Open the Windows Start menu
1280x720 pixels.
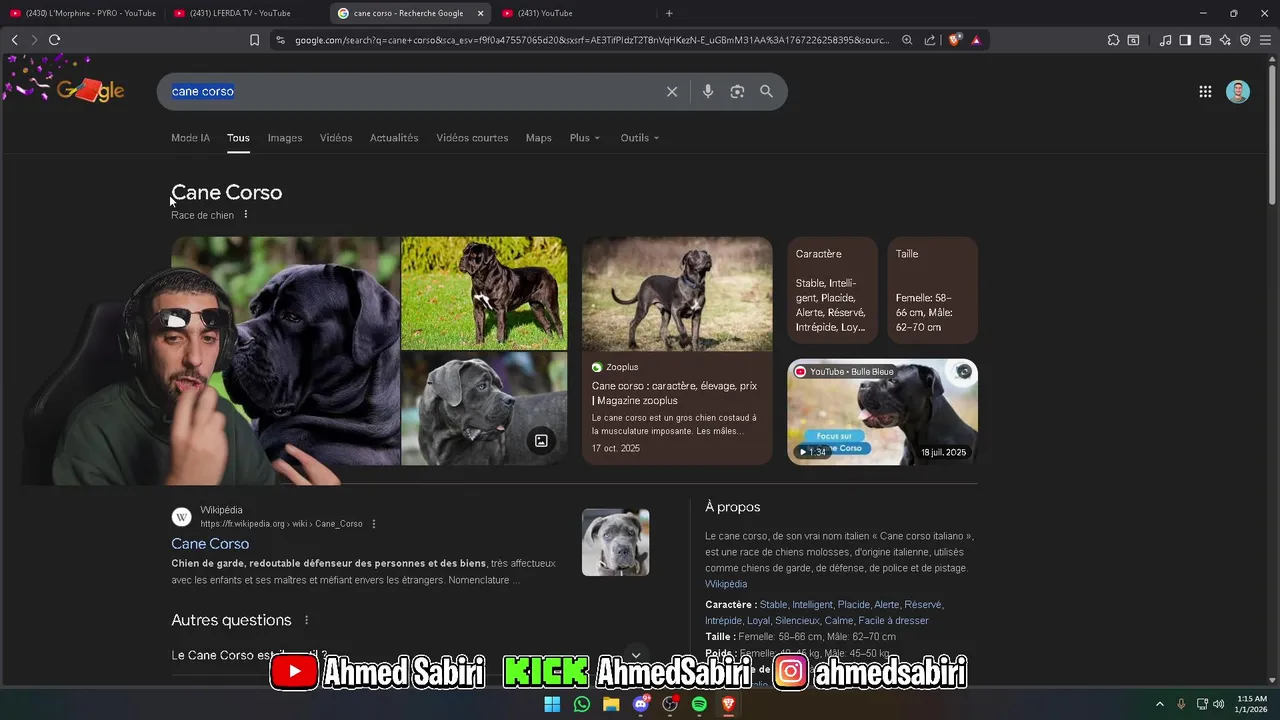(552, 704)
